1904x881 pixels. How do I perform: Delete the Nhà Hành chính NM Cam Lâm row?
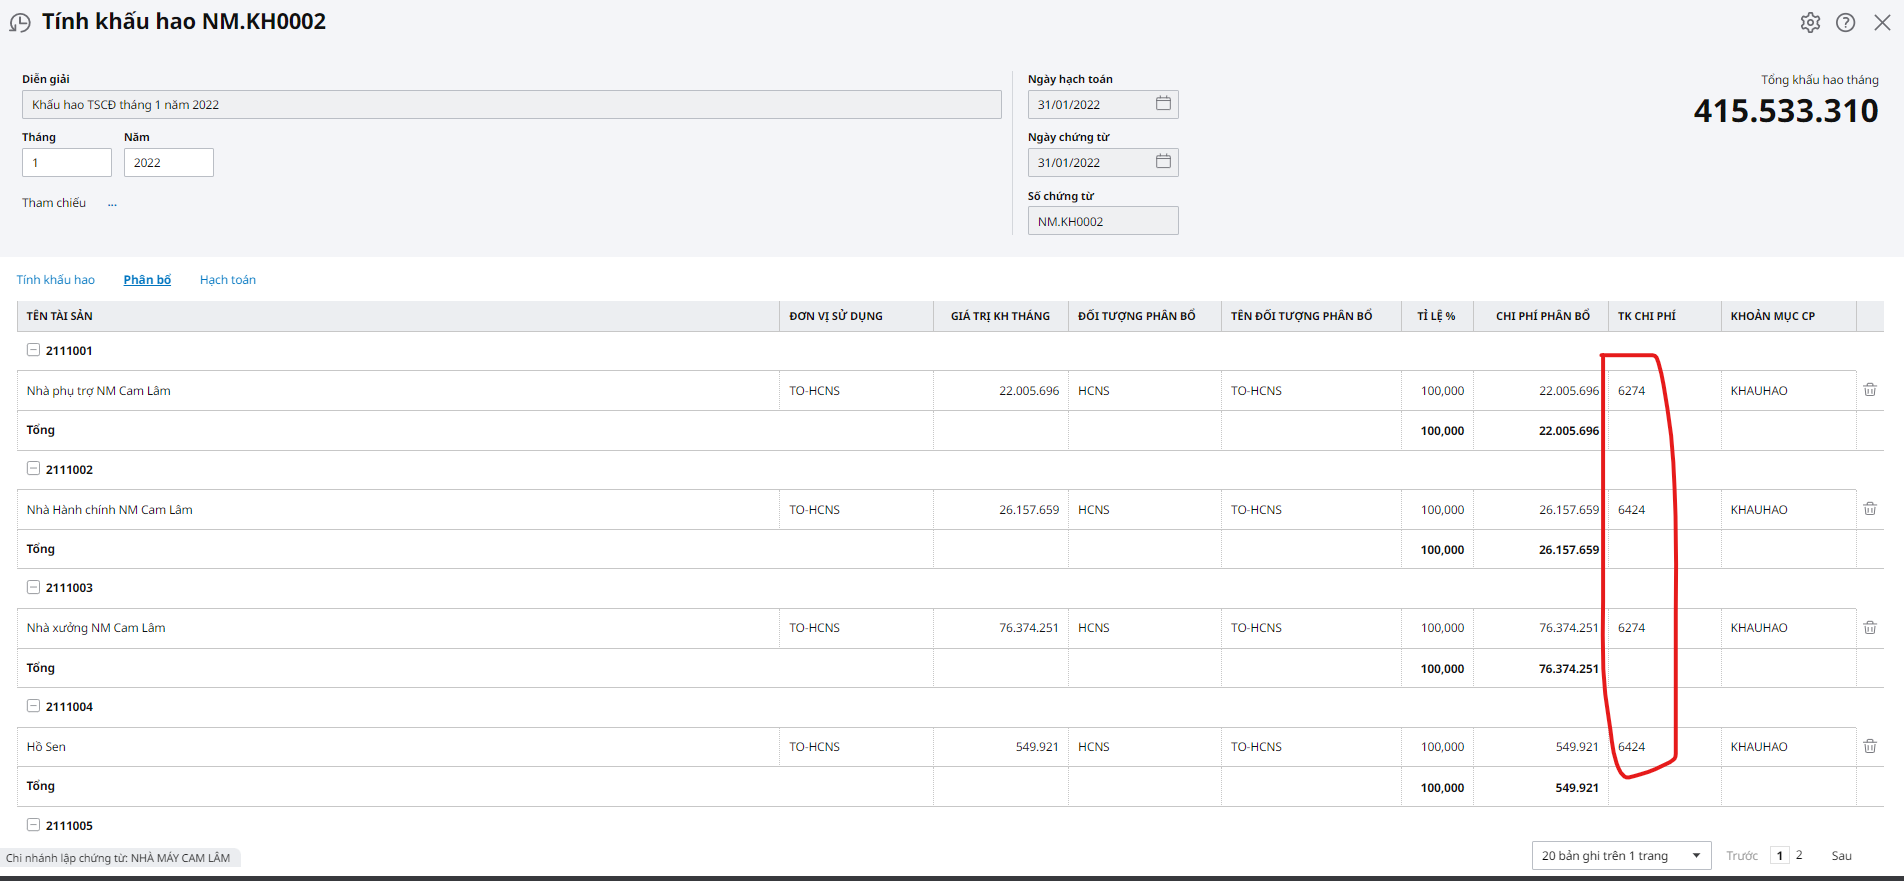(x=1870, y=509)
